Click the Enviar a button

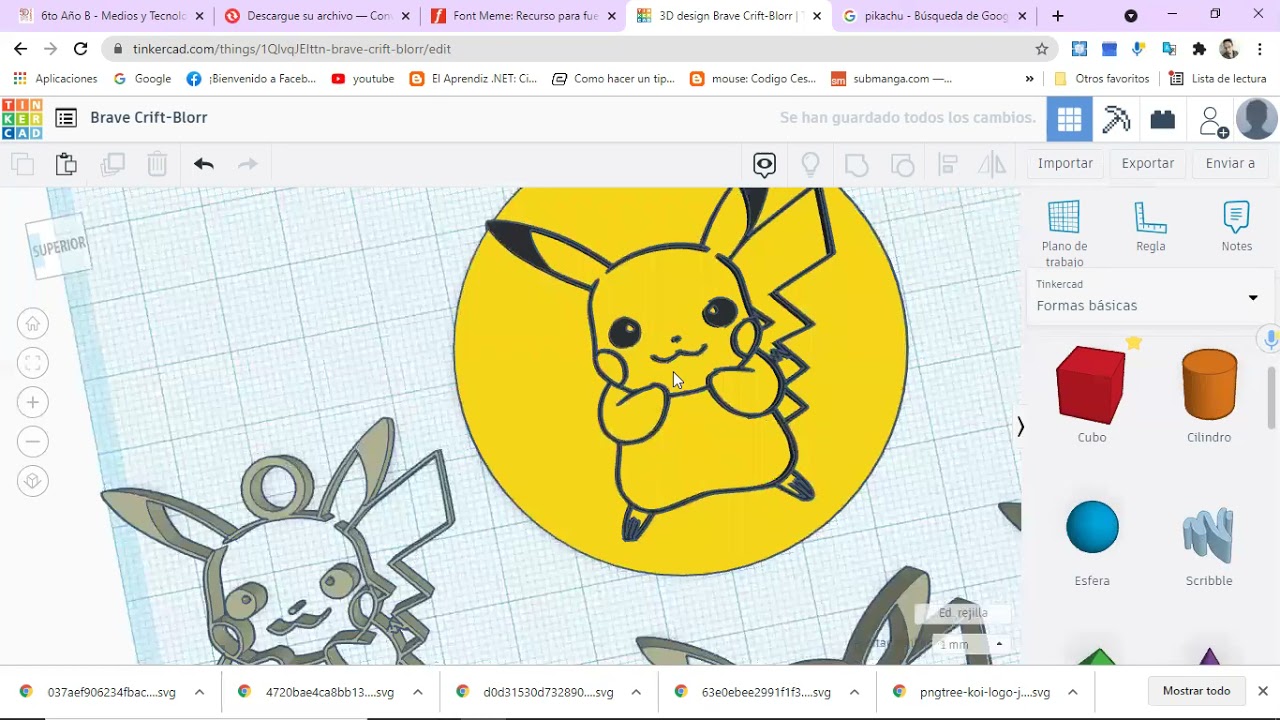coord(1230,163)
